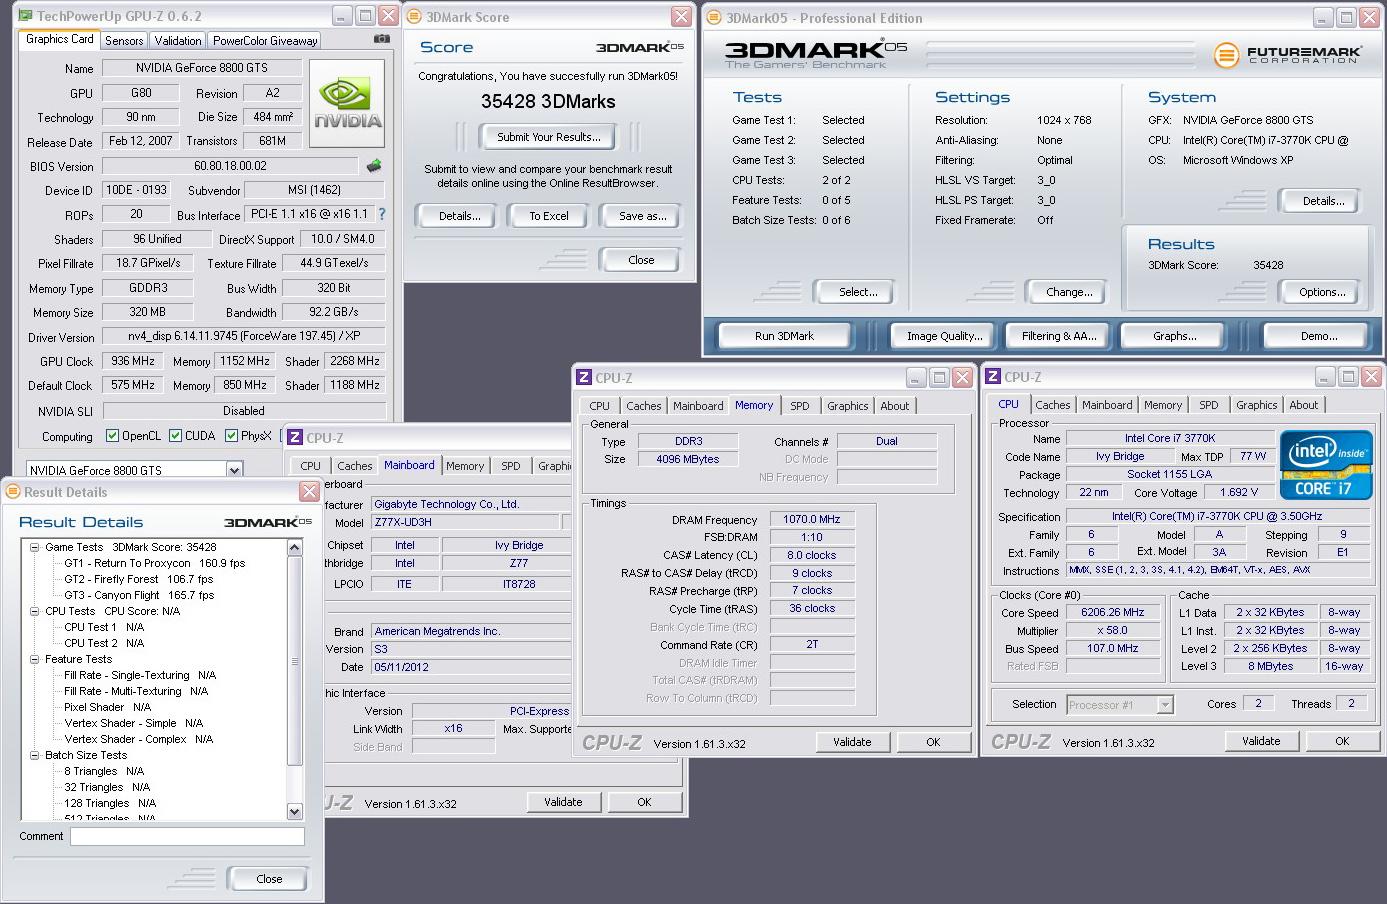Viewport: 1387px width, 904px height.
Task: Toggle the CUDA checkbox
Action: [176, 435]
